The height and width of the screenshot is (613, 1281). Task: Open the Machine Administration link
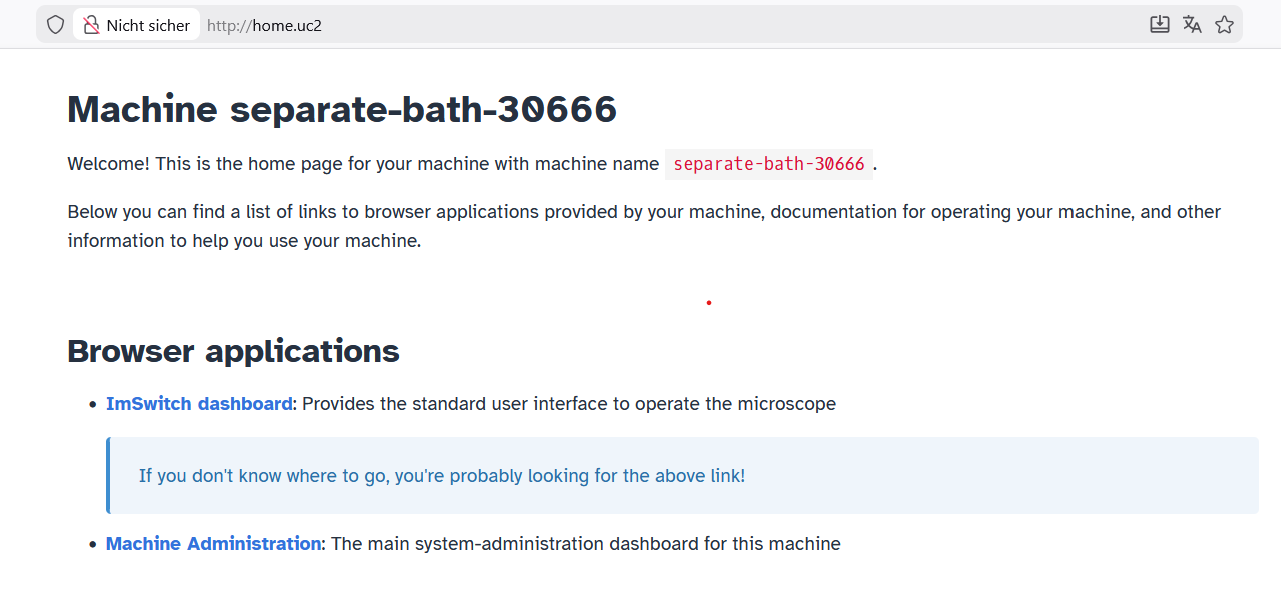(x=213, y=543)
